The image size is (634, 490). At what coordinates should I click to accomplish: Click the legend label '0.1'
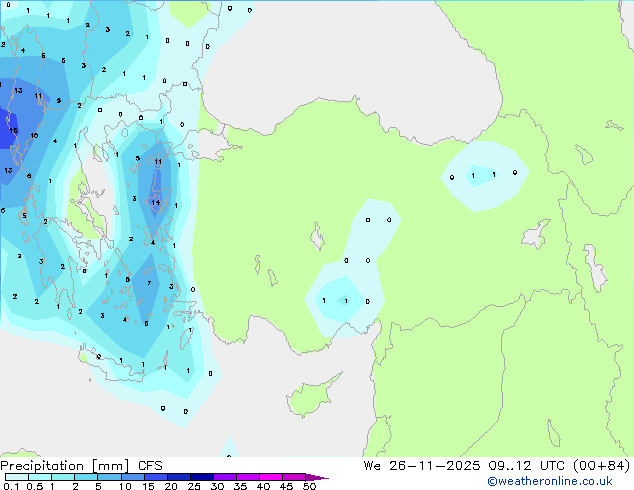[11, 486]
